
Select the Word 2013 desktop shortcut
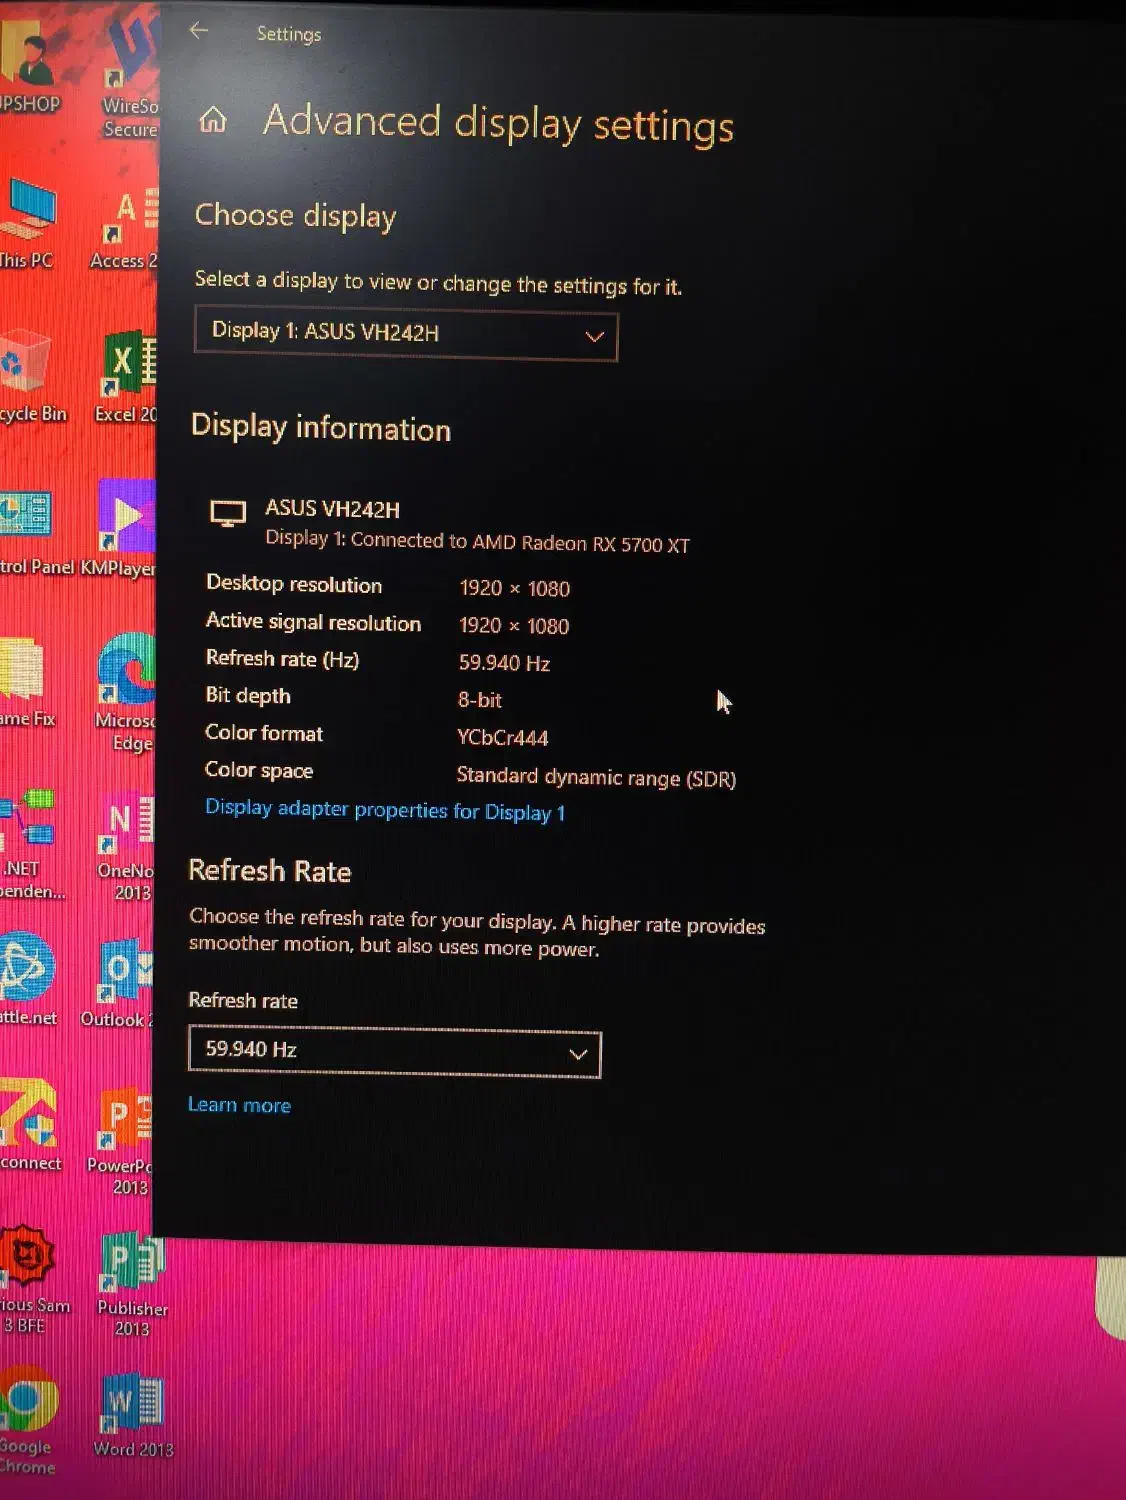click(133, 1415)
